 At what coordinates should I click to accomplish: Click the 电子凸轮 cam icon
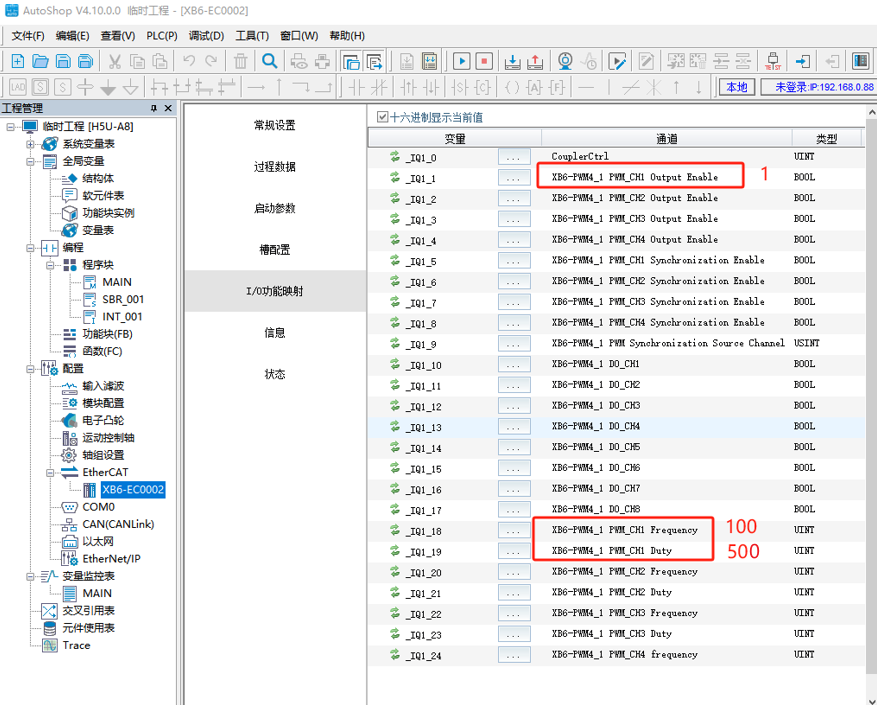coord(69,421)
